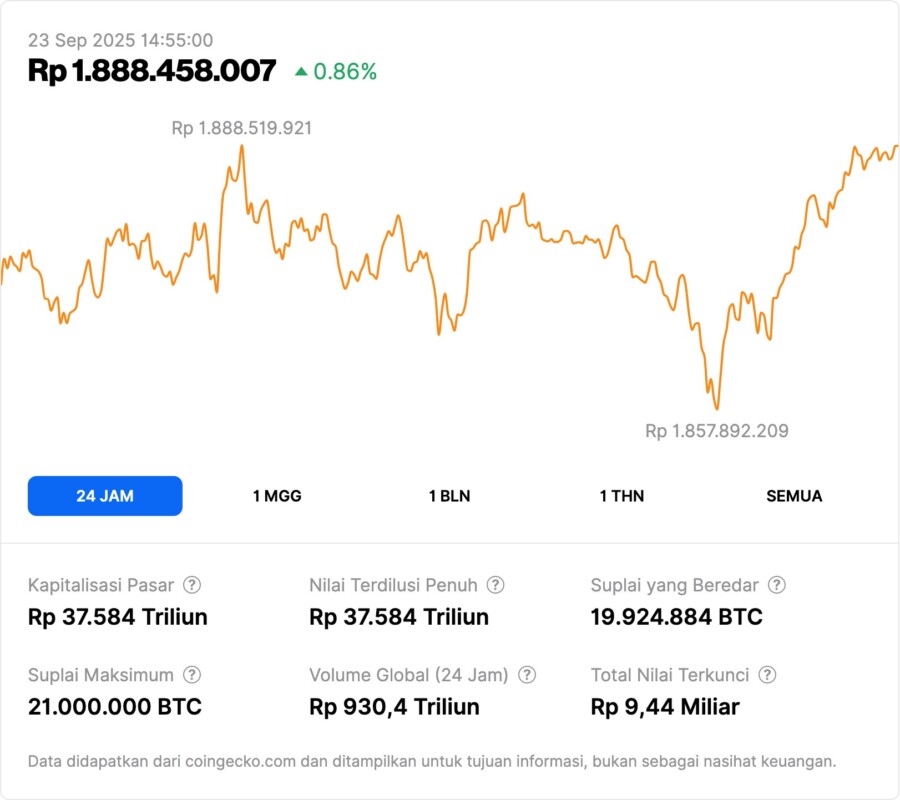Select SEMUA to view all-time chart

794,496
